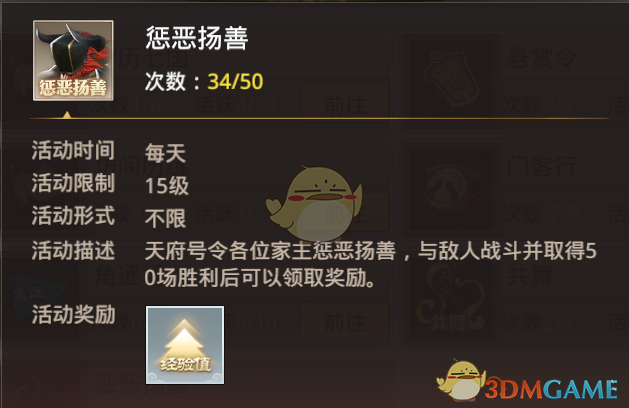This screenshot has width=629, height=408.
Task: Click the 惩恶扬善 activity icon
Action: click(x=73, y=60)
